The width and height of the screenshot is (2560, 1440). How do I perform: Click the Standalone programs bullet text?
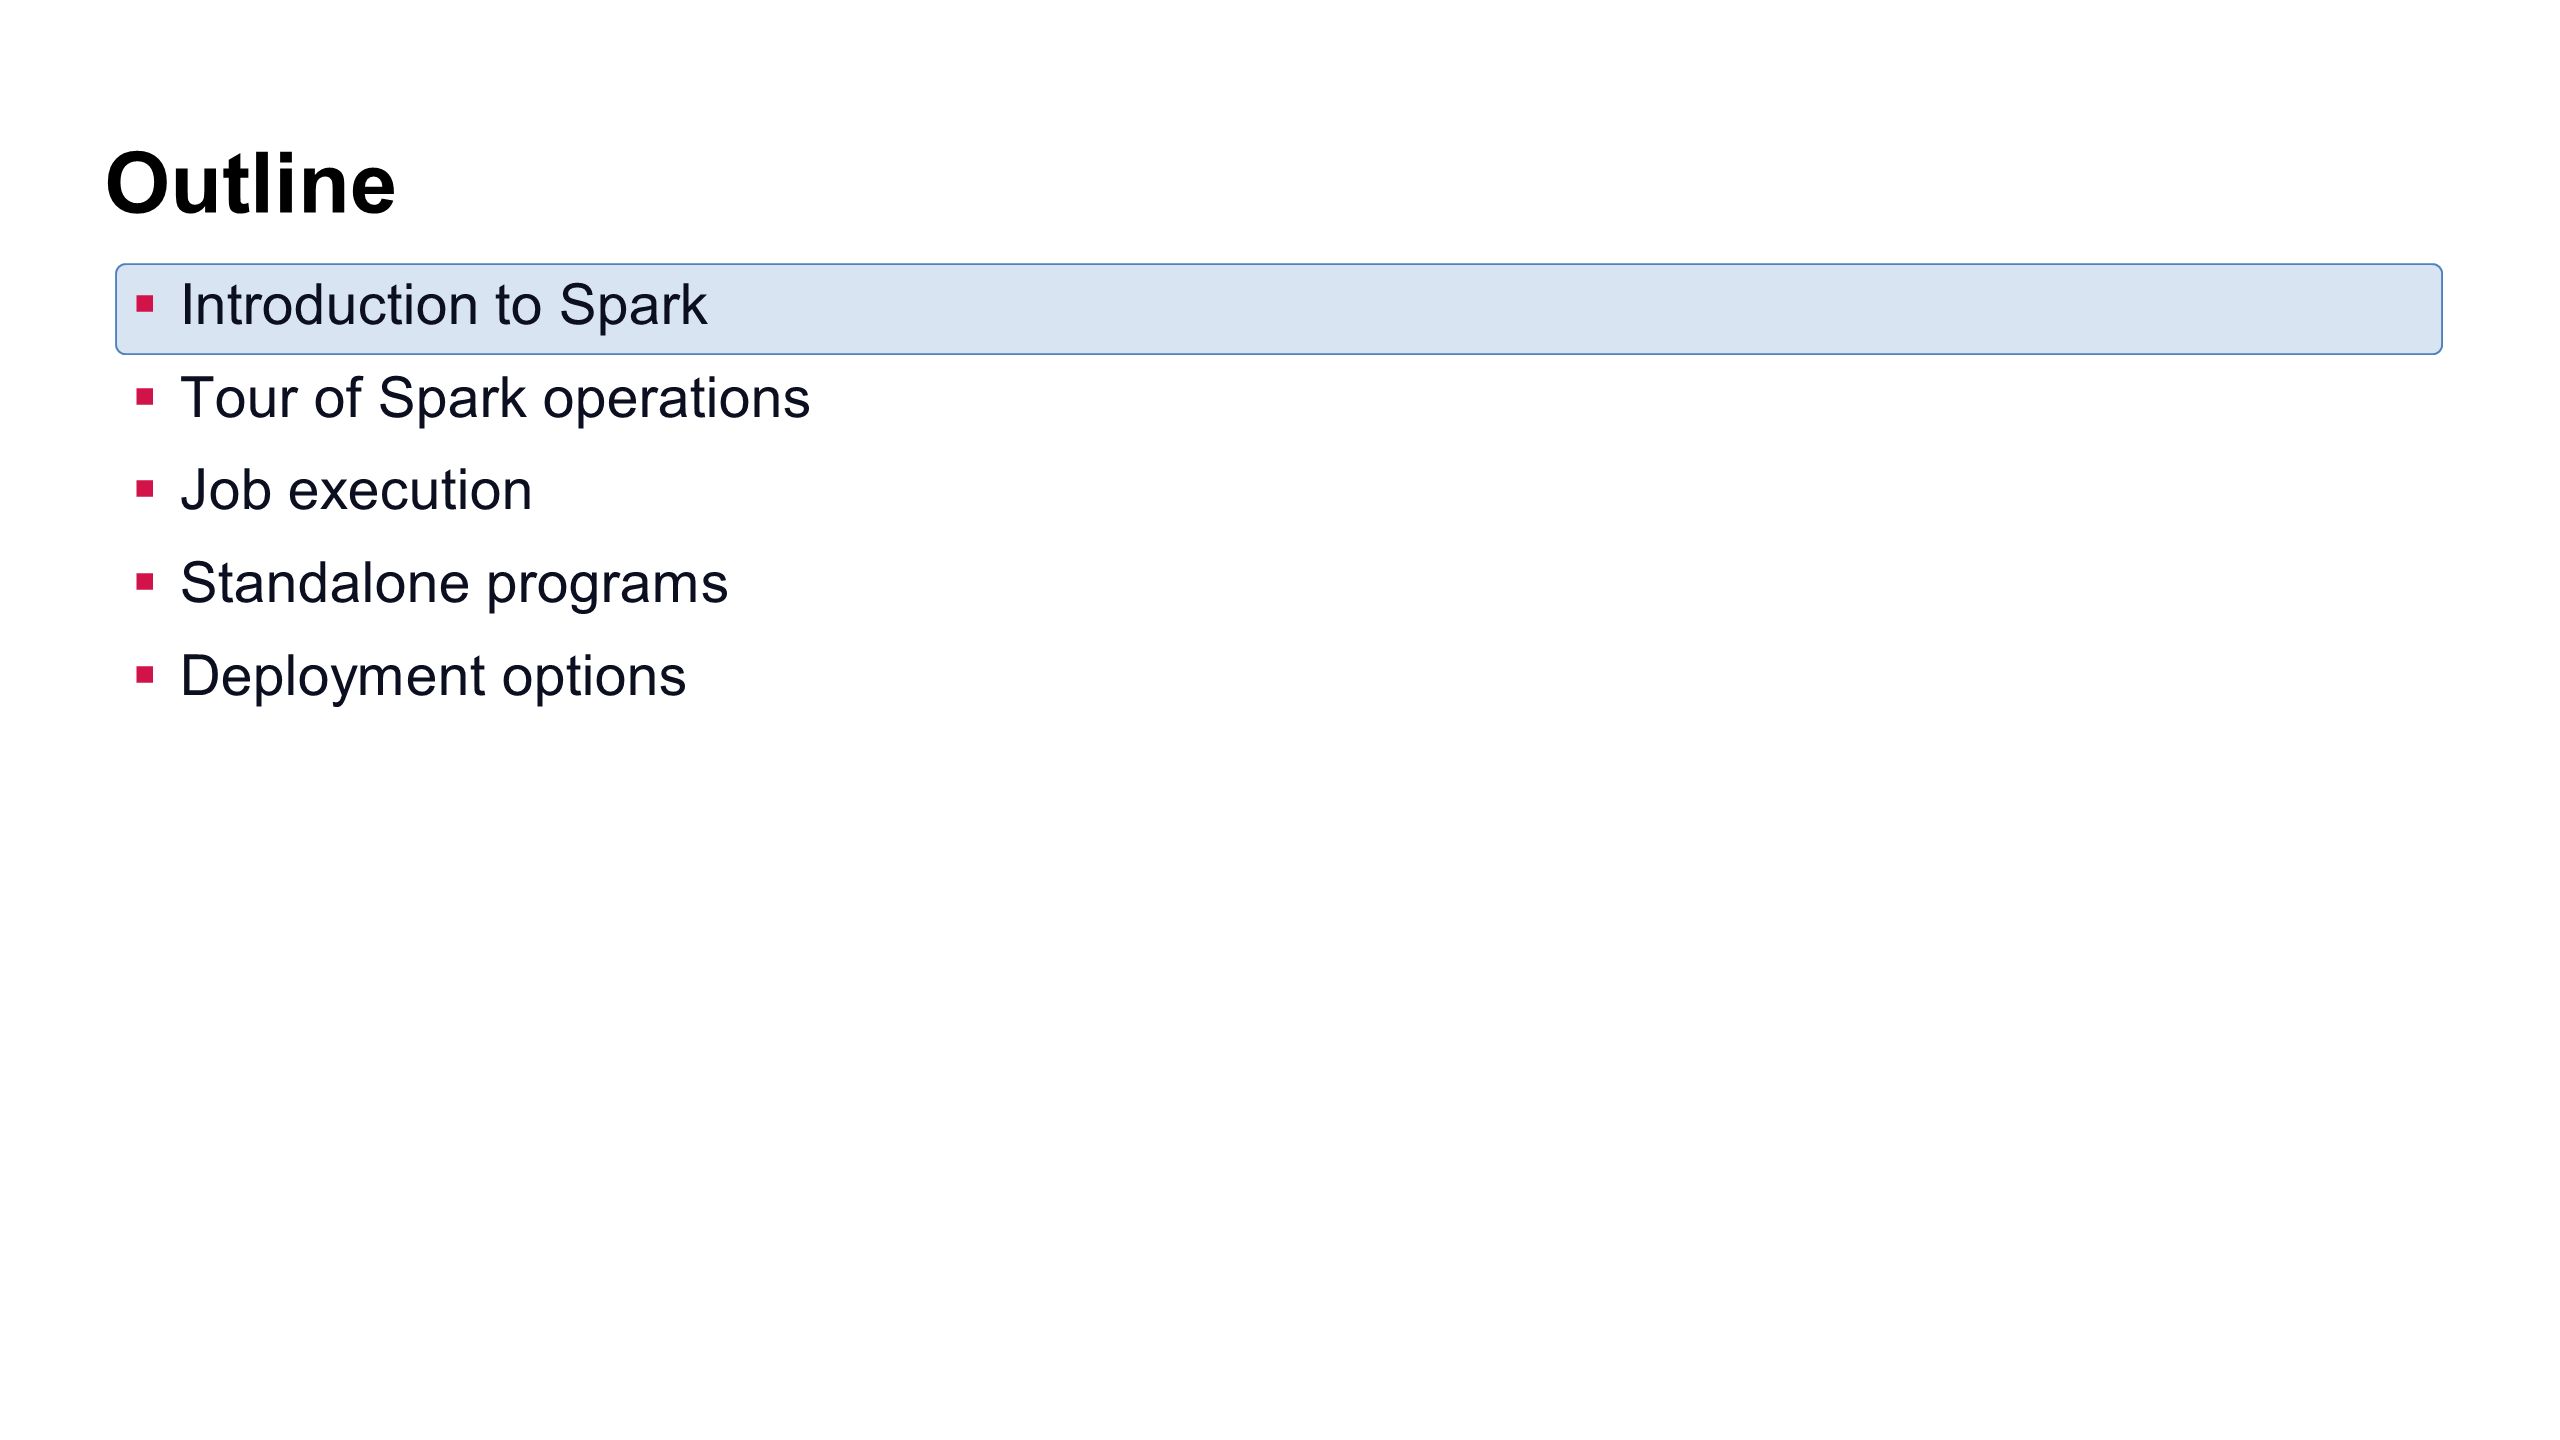coord(454,584)
